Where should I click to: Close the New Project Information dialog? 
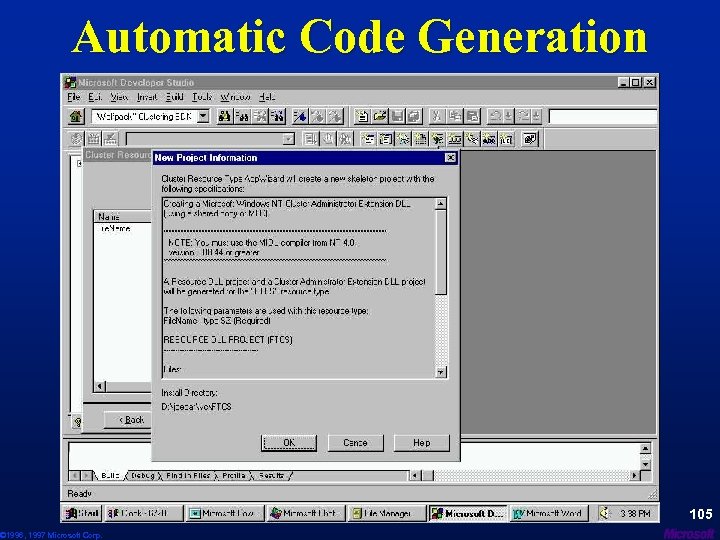(x=450, y=158)
